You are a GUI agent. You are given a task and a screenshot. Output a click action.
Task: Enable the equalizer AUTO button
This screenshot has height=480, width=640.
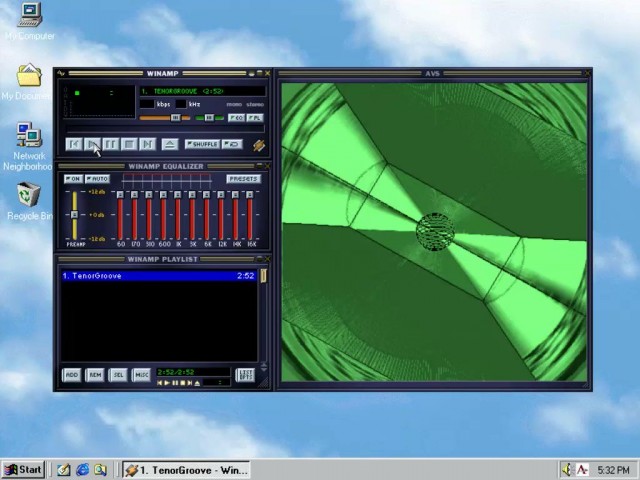(x=98, y=179)
